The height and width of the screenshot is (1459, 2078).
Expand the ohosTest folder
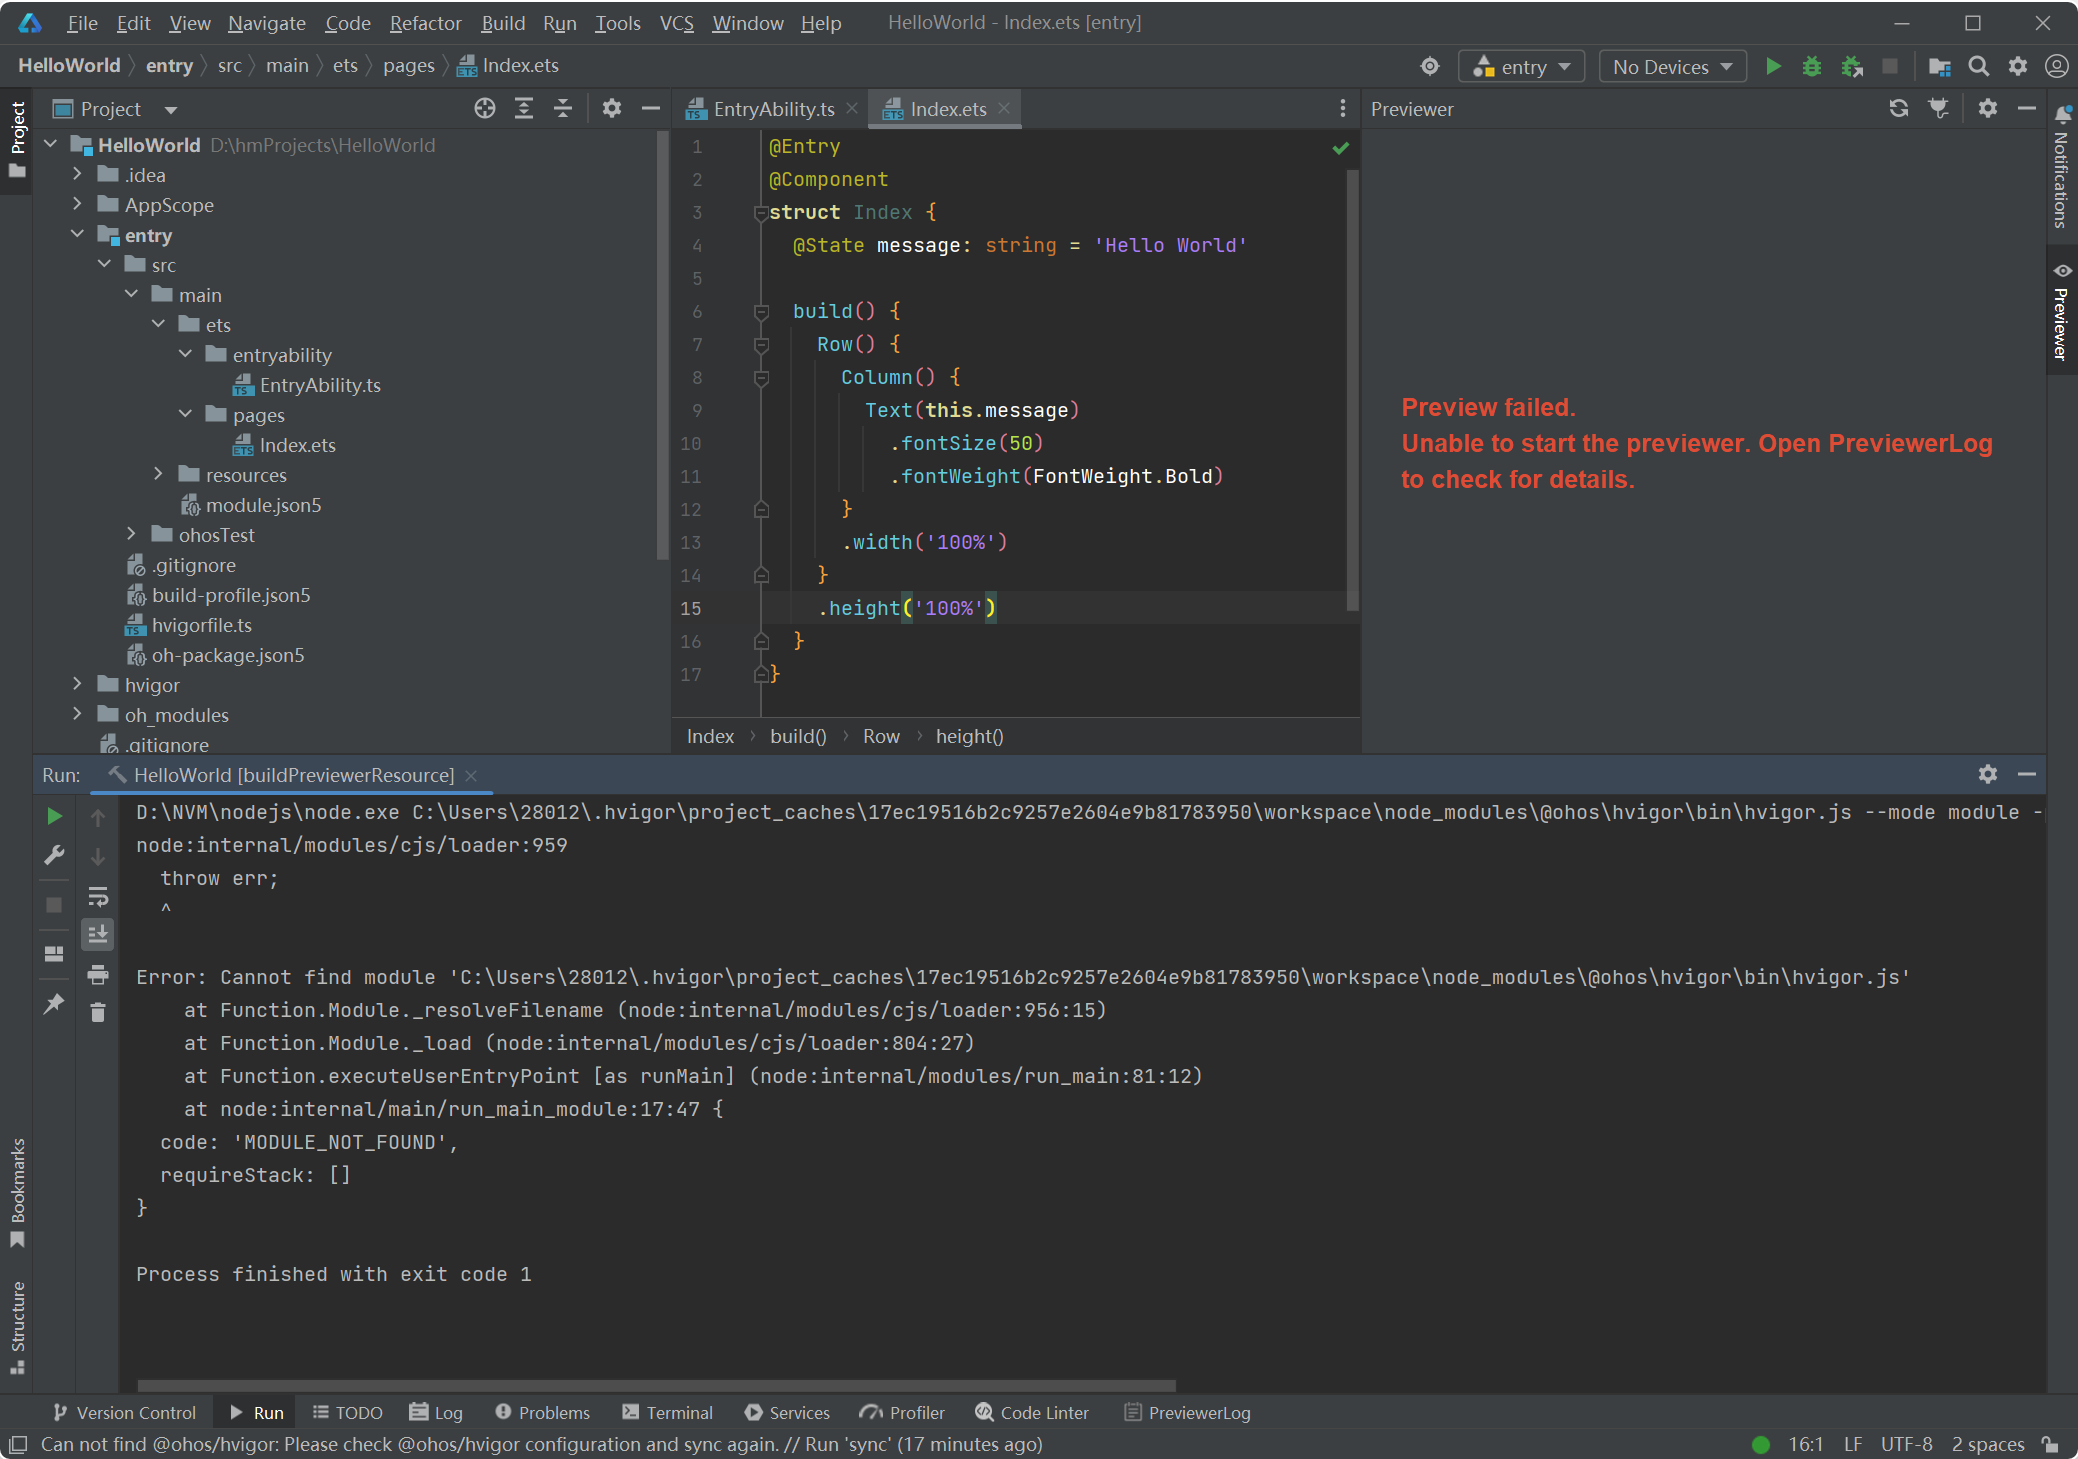pyautogui.click(x=131, y=535)
